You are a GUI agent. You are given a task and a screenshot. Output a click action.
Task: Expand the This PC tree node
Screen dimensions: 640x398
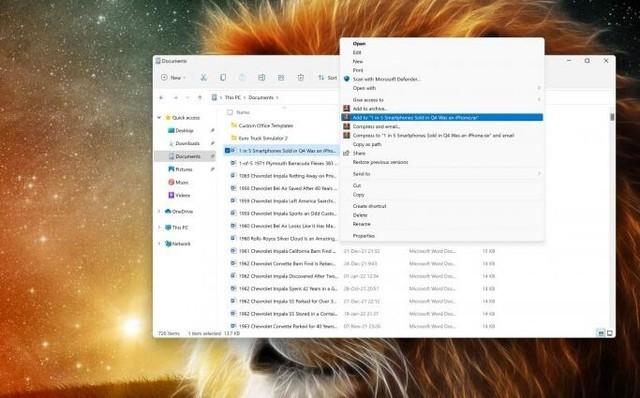pos(159,227)
